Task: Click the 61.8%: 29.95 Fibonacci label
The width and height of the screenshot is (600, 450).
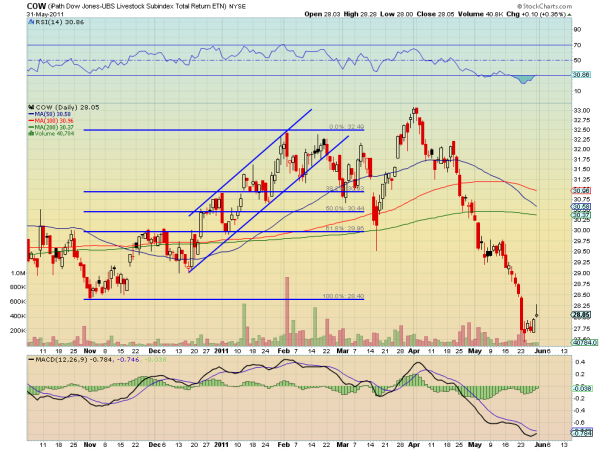Action: tap(345, 228)
